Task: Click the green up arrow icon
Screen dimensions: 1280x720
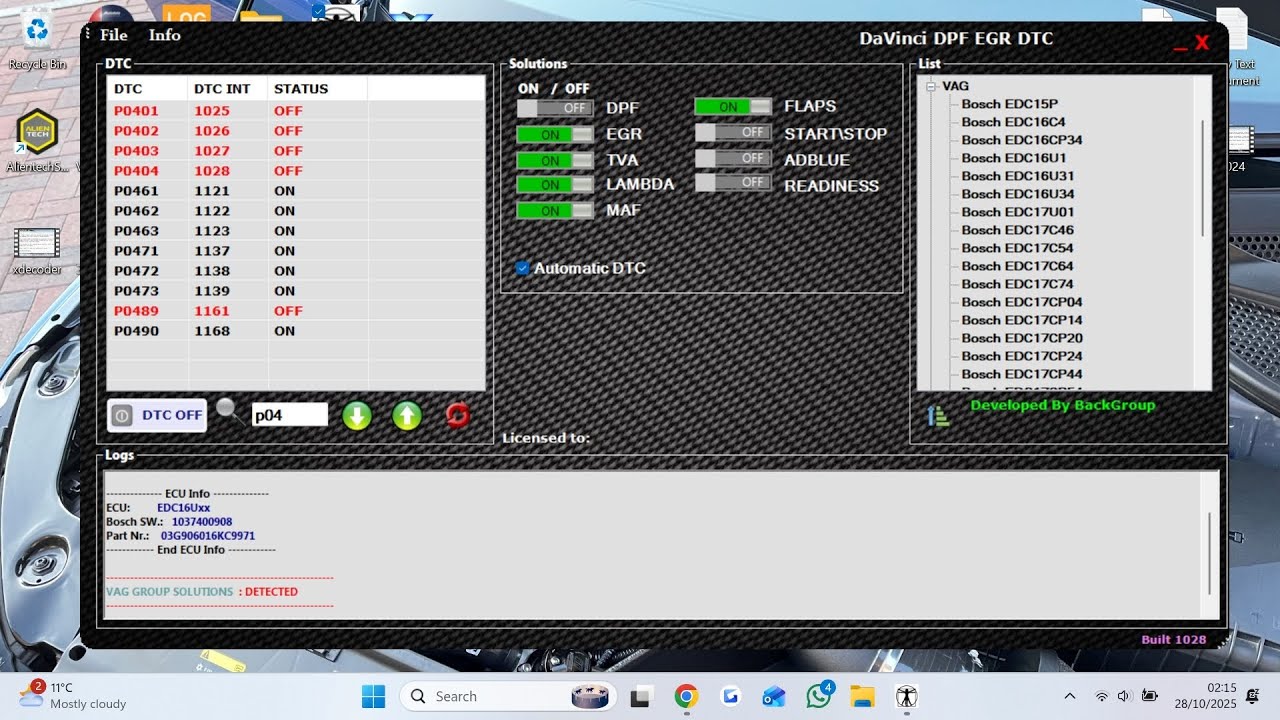Action: pos(407,415)
